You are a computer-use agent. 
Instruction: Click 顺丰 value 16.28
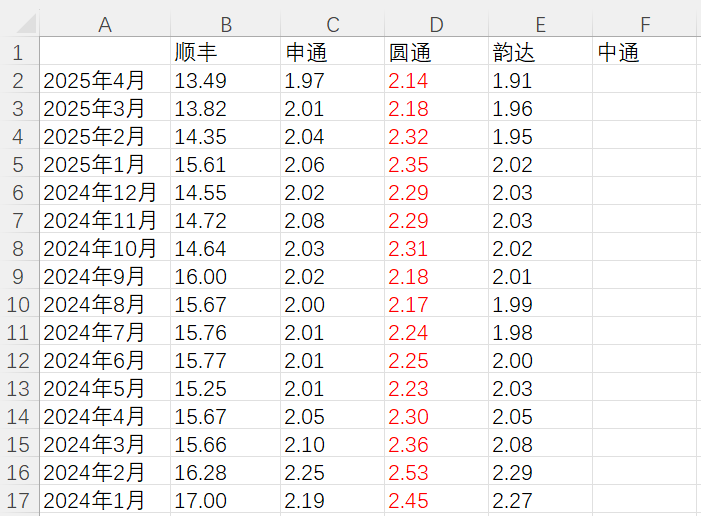tap(226, 473)
